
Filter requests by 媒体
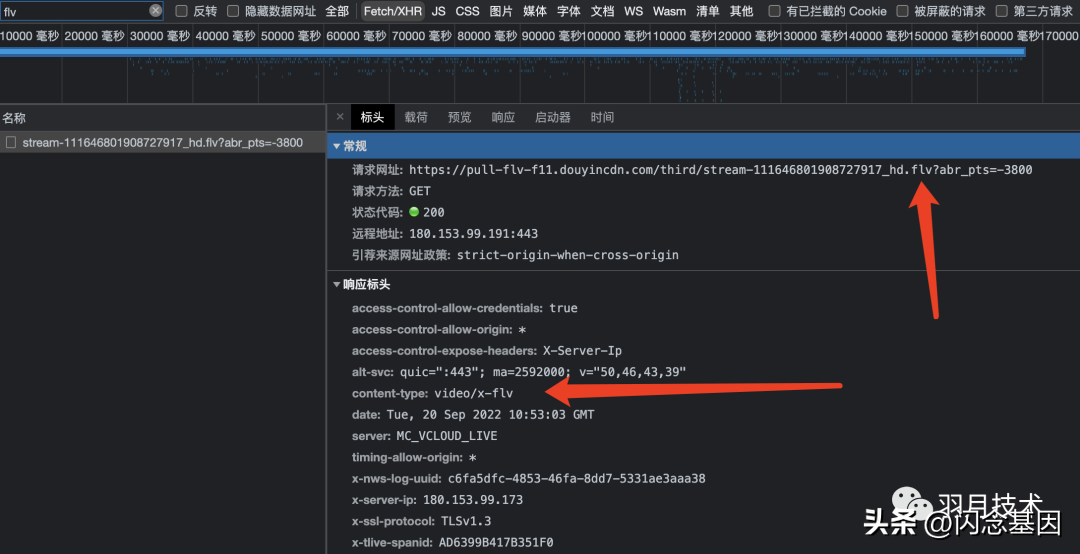click(x=535, y=11)
